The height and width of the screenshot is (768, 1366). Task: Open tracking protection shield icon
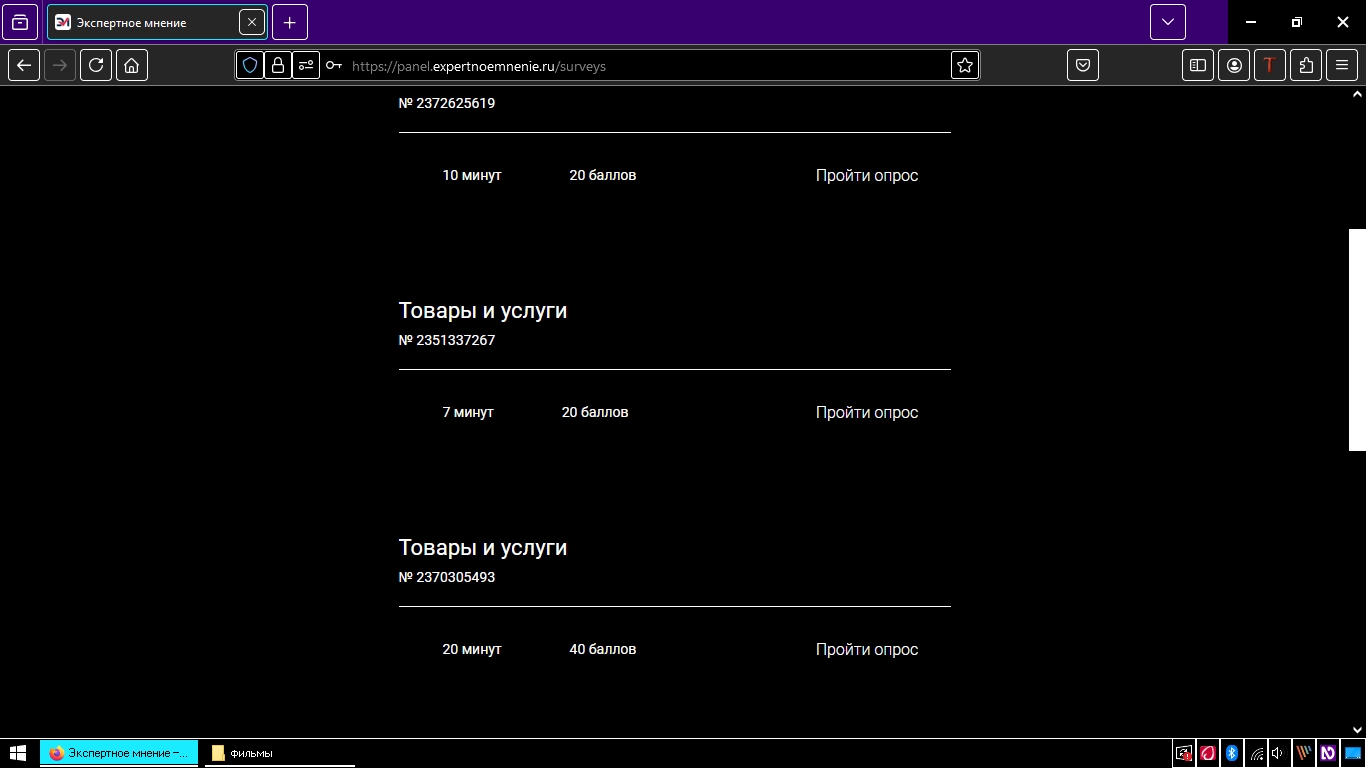tap(250, 66)
